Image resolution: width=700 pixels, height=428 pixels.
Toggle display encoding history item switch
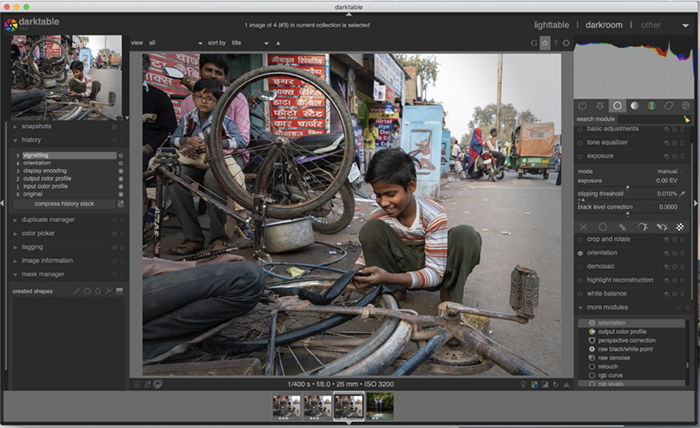[121, 171]
